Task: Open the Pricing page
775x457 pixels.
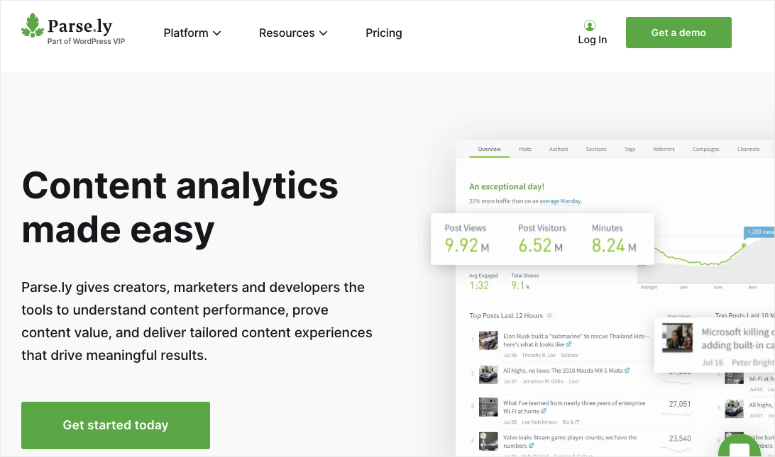Action: [x=384, y=33]
